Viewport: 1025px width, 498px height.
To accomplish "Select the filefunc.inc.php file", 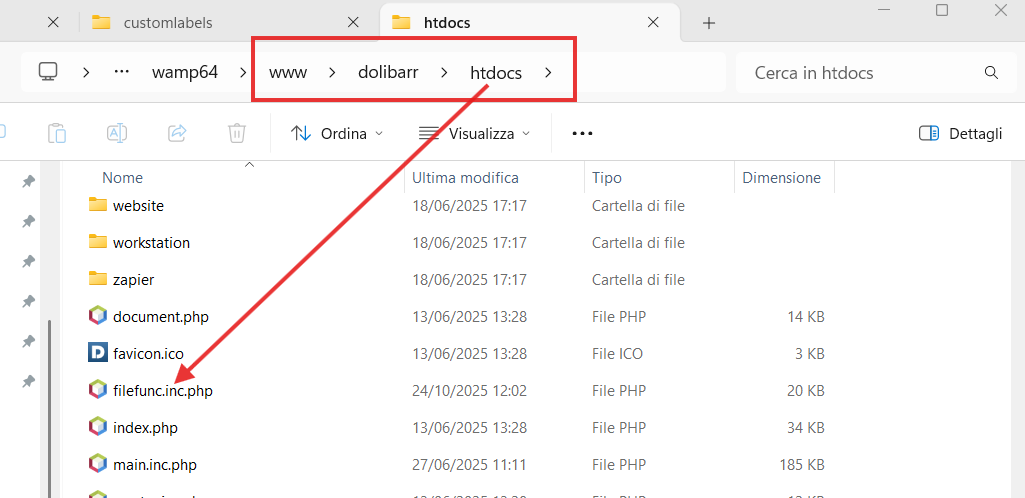I will click(162, 390).
